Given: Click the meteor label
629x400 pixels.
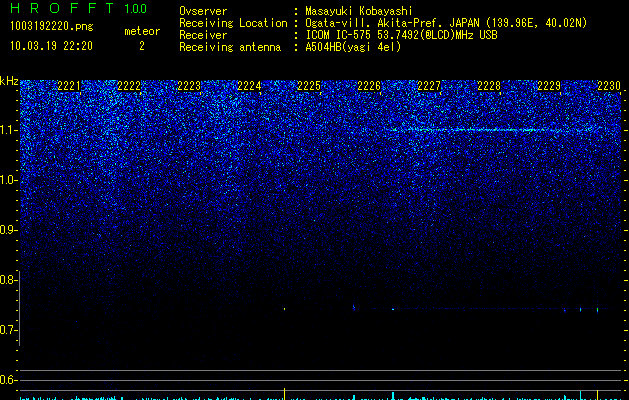Looking at the screenshot, I should click(142, 31).
